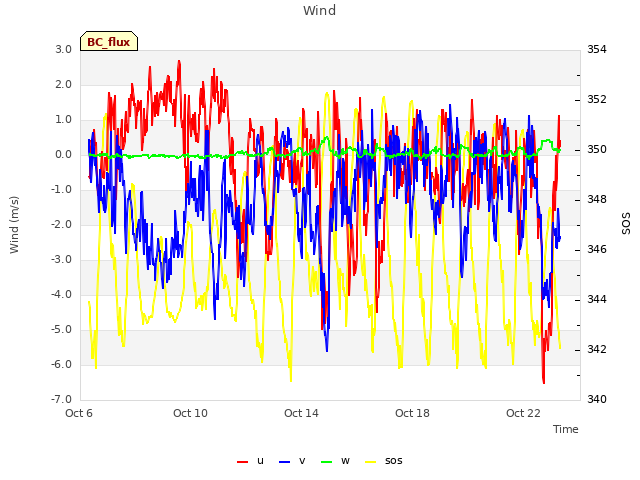The height and width of the screenshot is (480, 640).
Task: Click the '3.0' left axis value
Action: 64,49
